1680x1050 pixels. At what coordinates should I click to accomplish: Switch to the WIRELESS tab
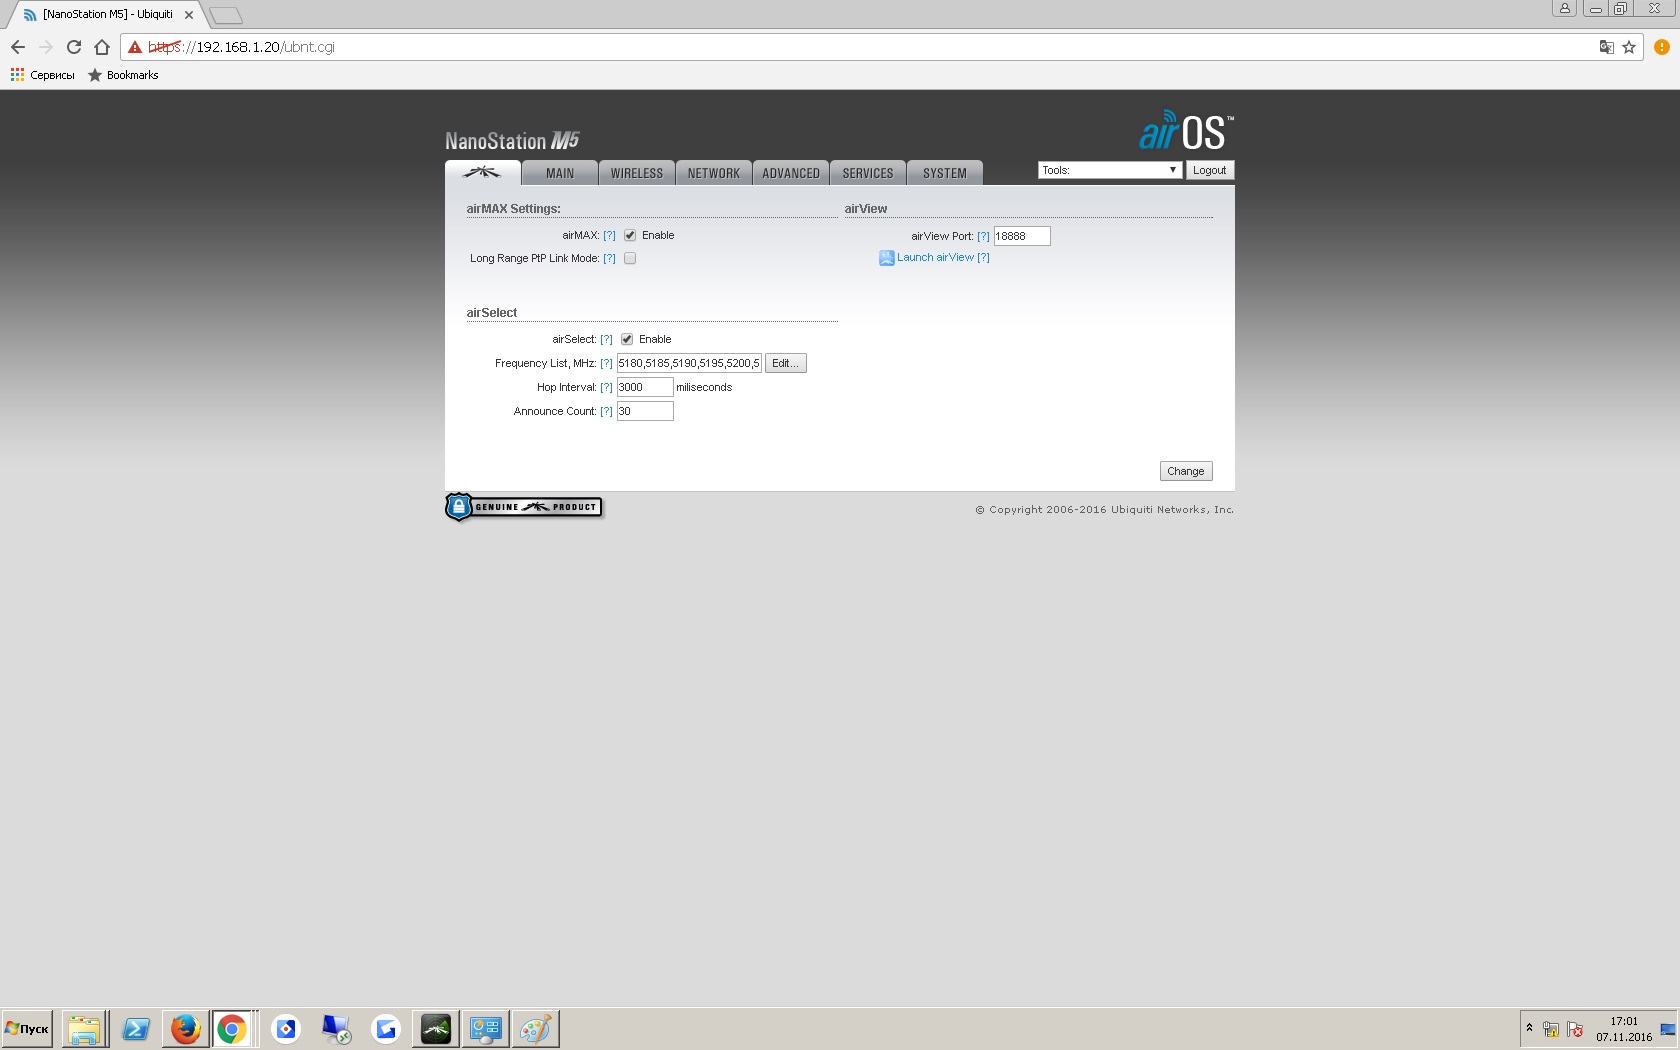coord(637,173)
